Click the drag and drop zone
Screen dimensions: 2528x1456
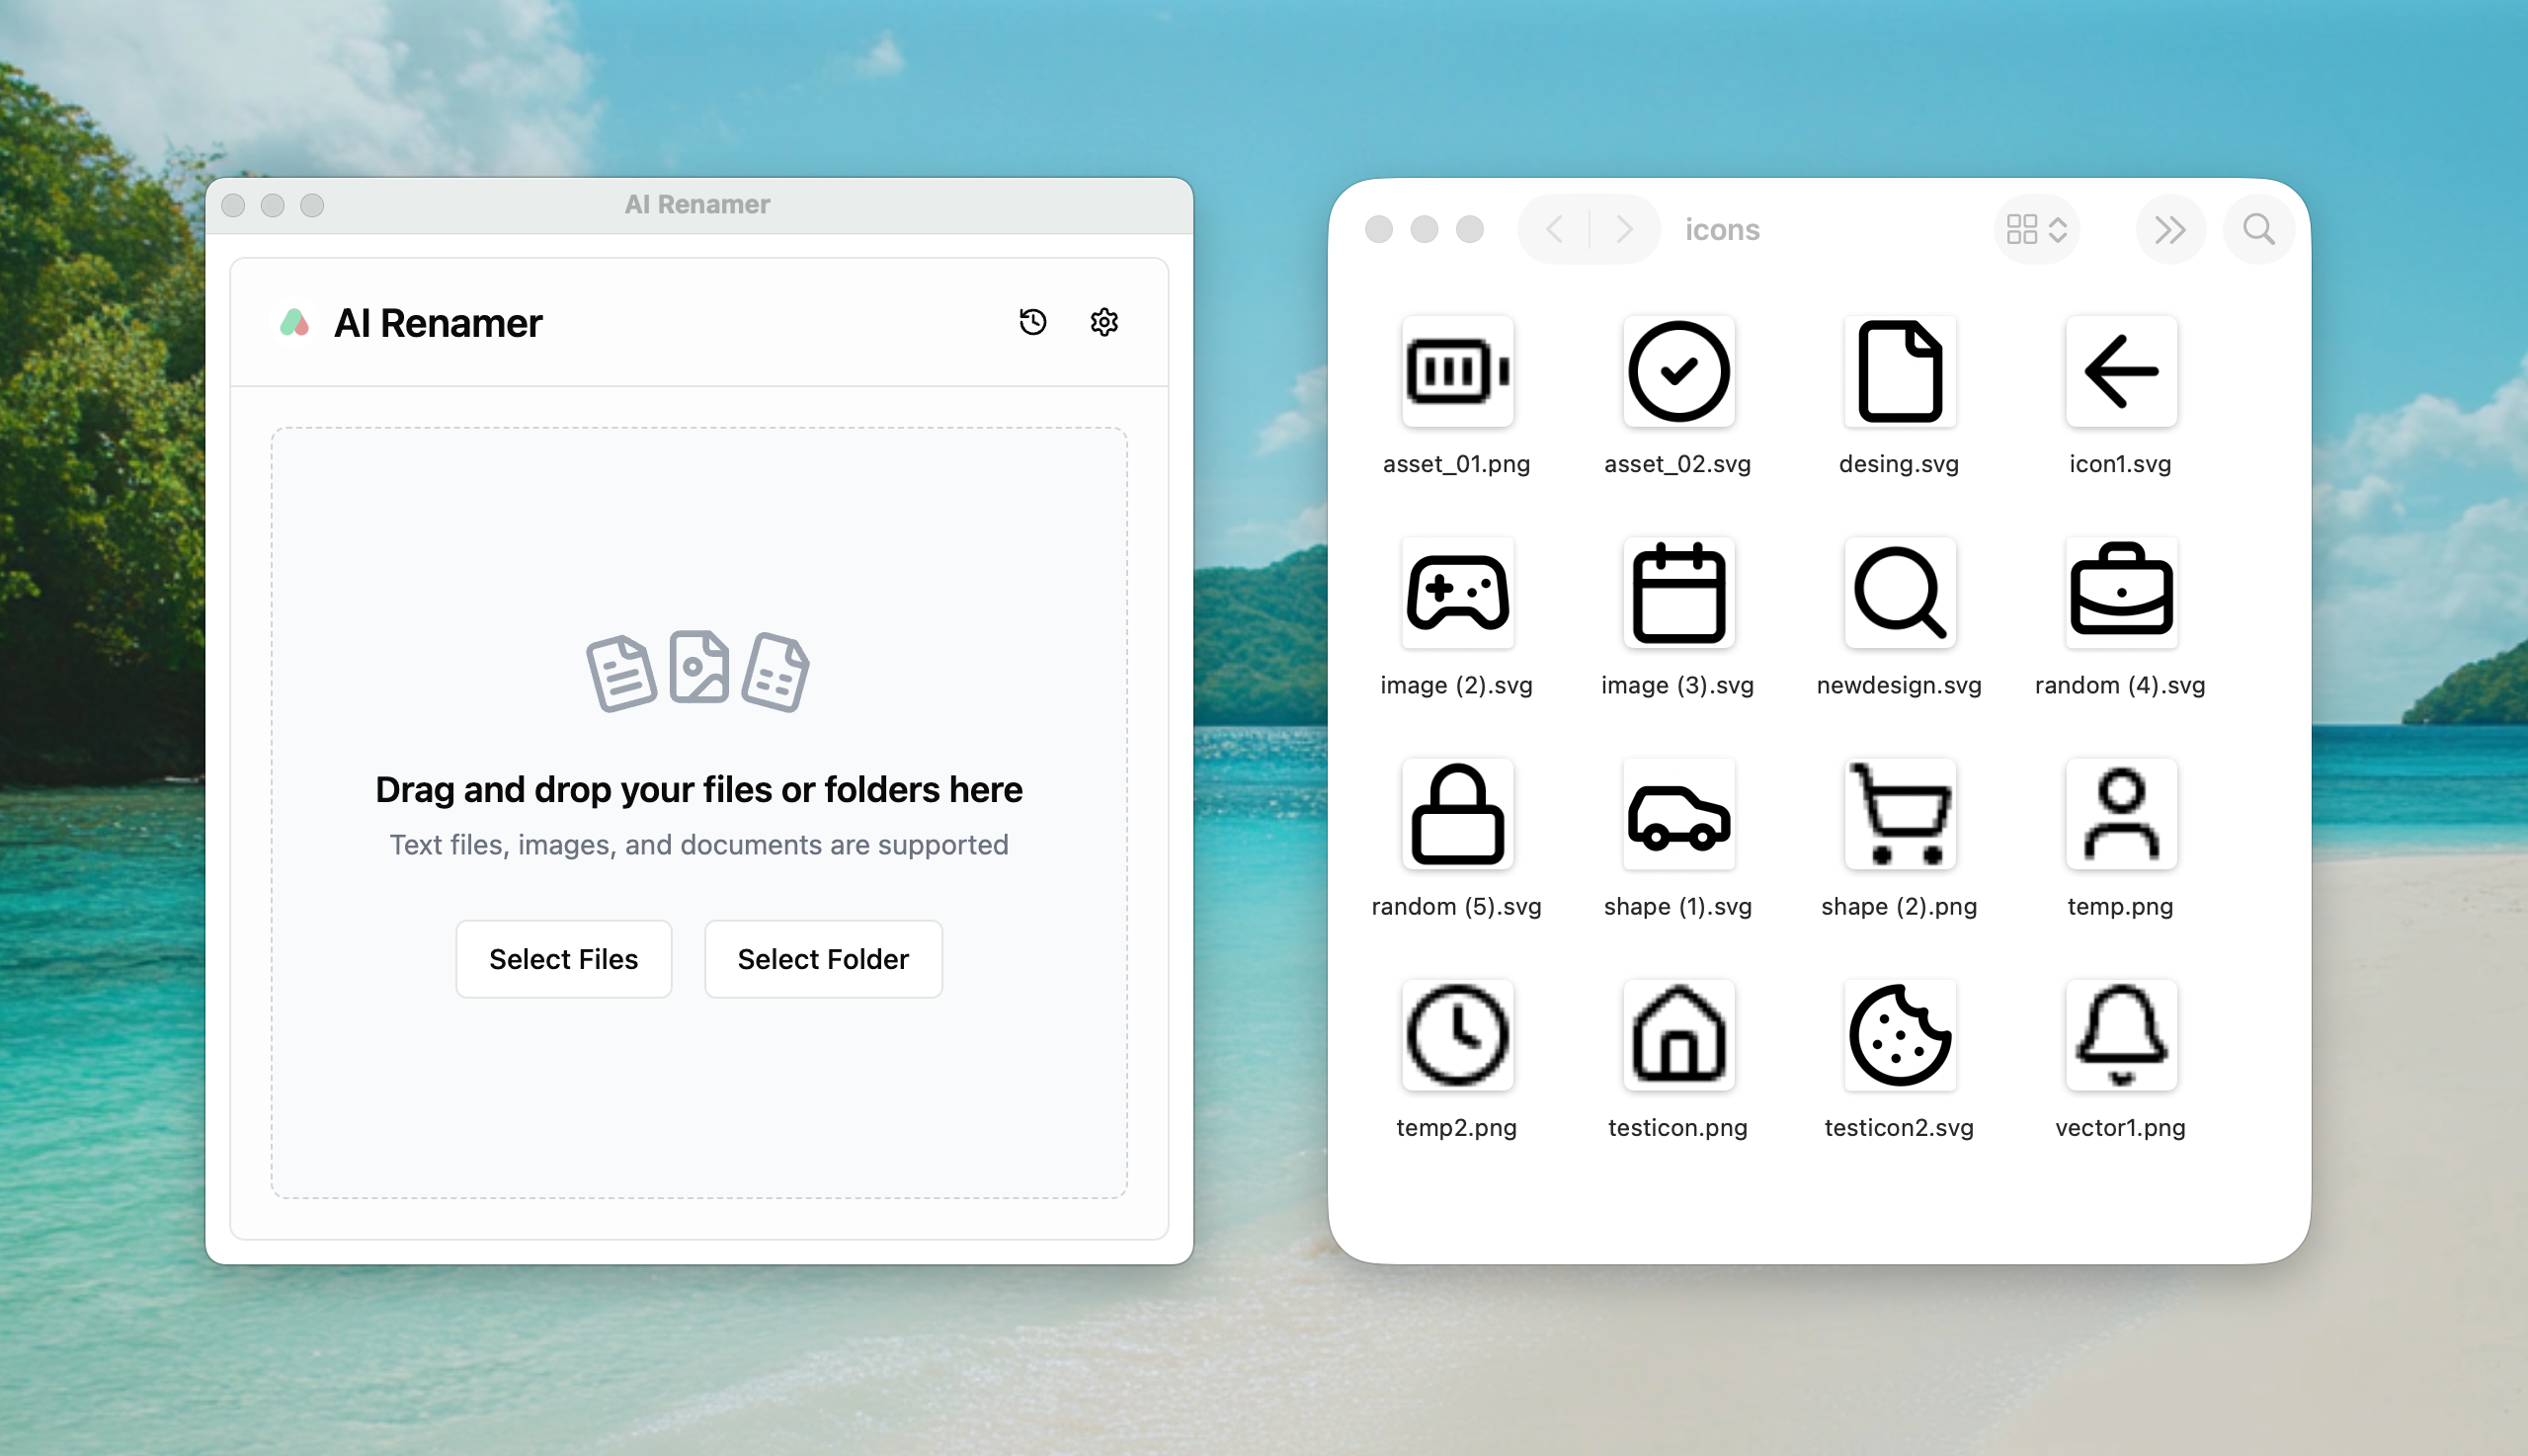(x=699, y=700)
